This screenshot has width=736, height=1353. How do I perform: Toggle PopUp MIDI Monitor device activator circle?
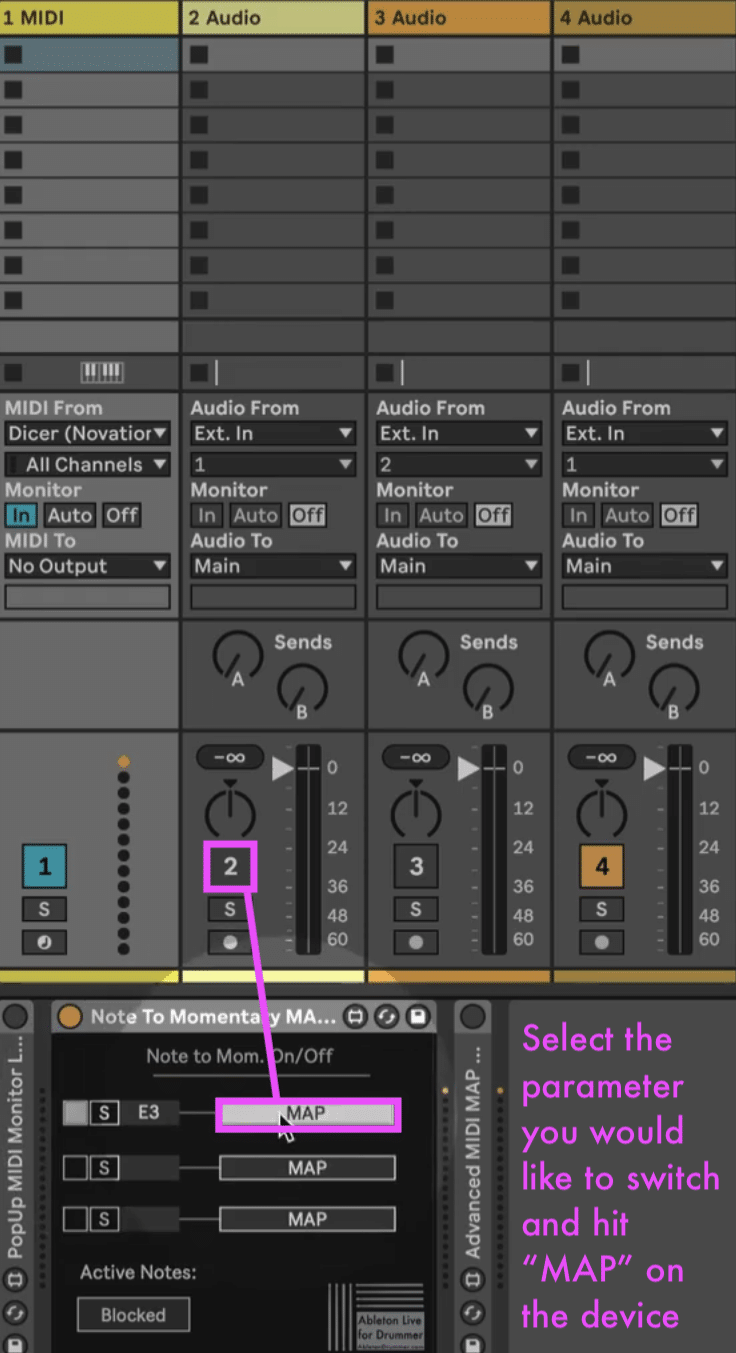15,1018
